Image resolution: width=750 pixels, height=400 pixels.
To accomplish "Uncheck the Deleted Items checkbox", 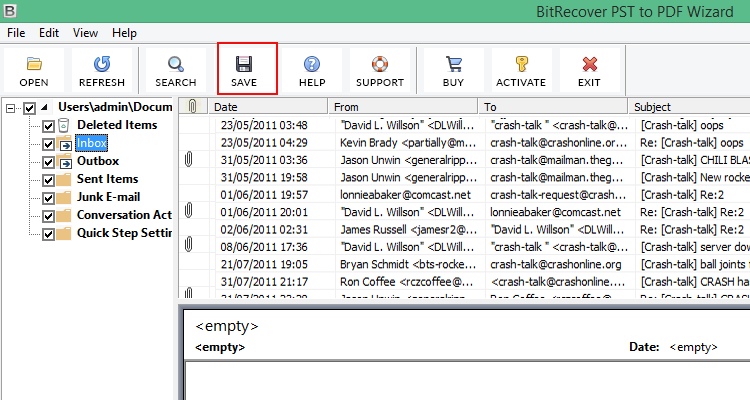I will tap(48, 126).
